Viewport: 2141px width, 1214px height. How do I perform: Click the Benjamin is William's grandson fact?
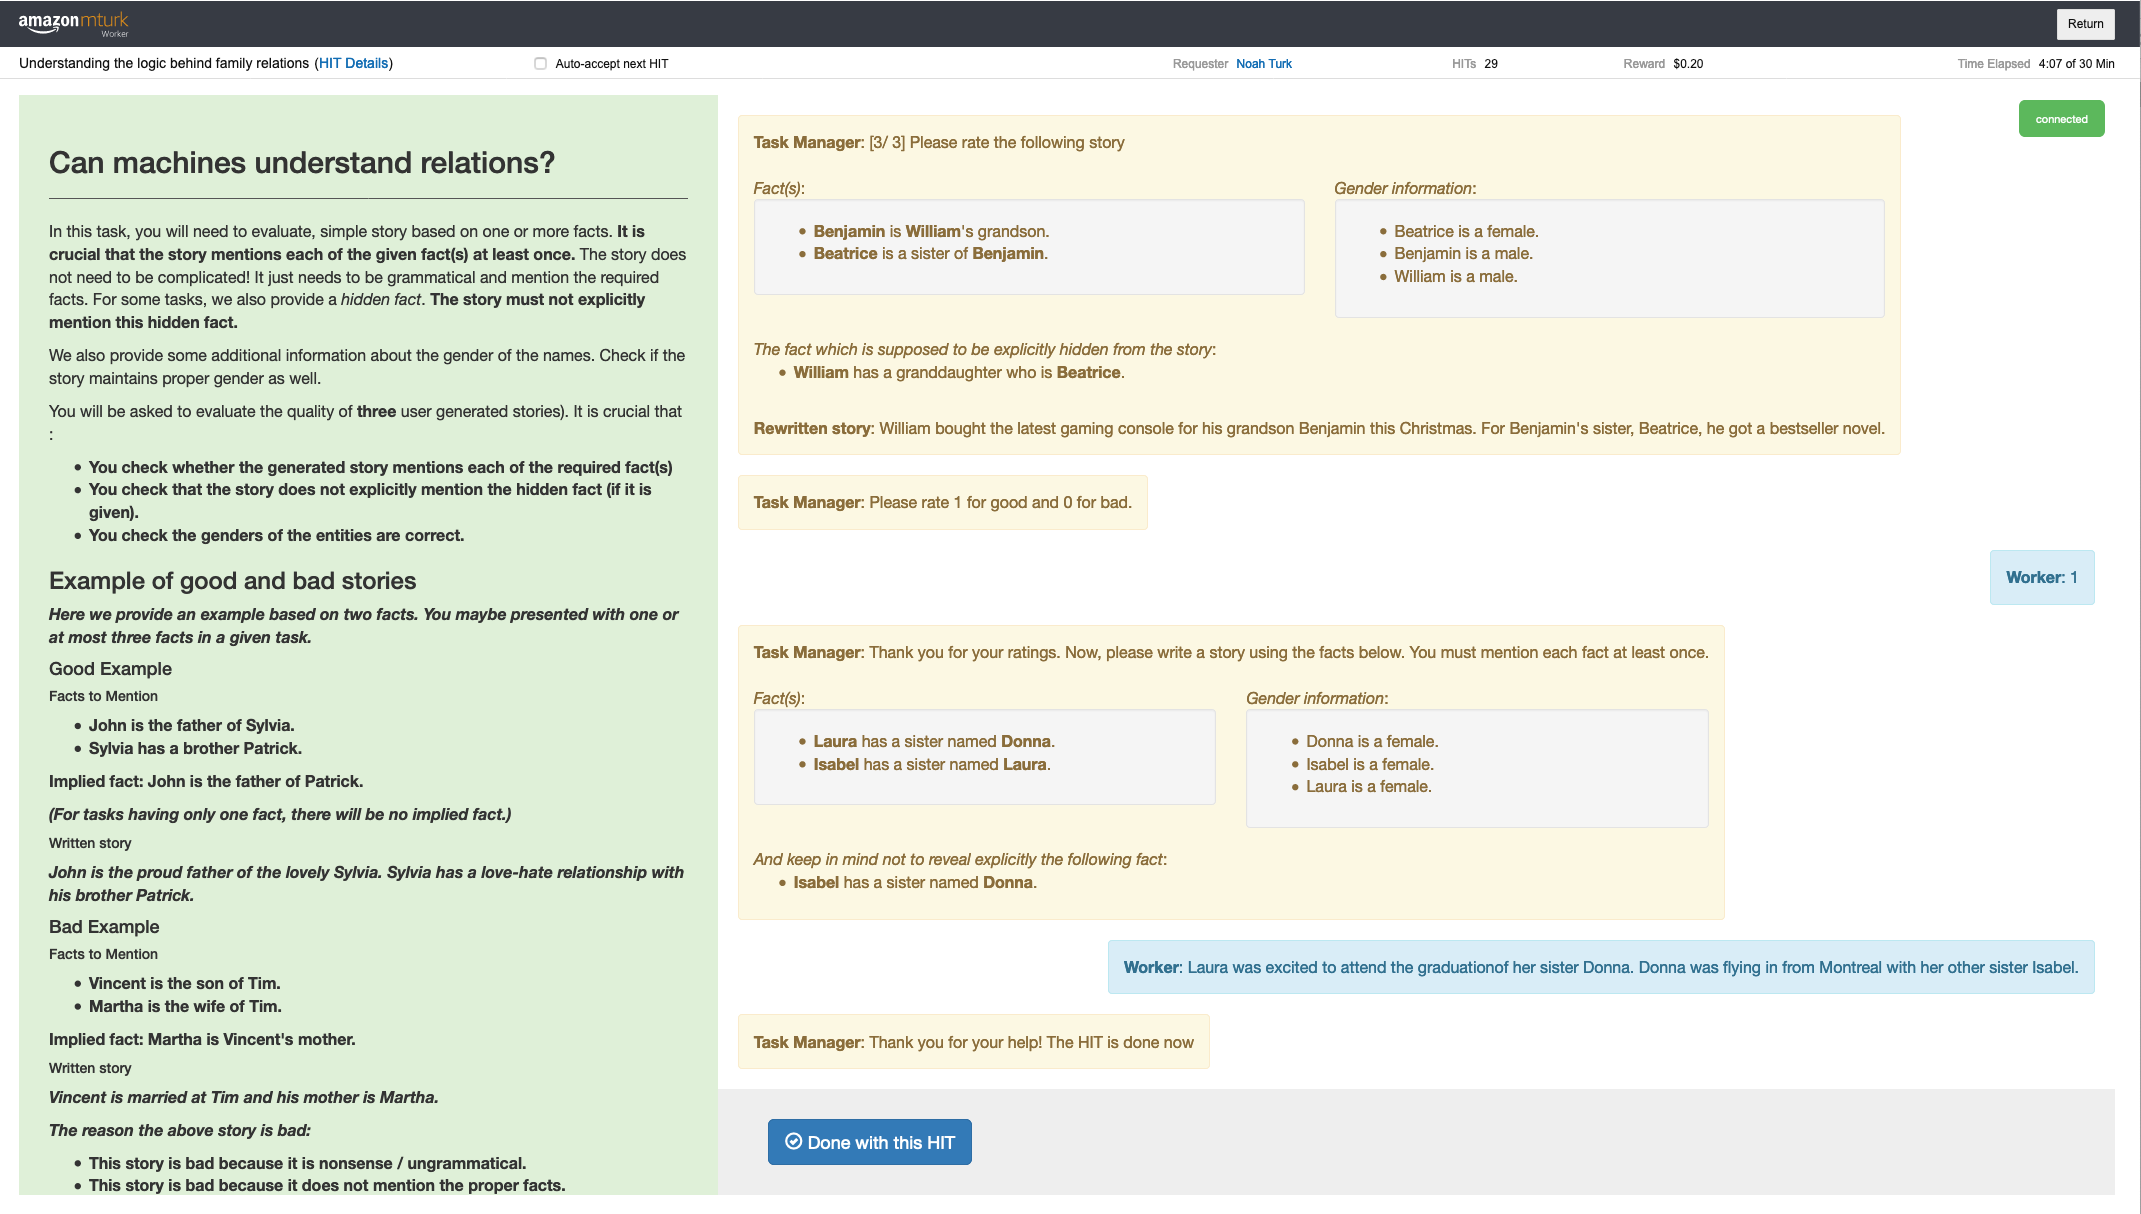point(930,231)
